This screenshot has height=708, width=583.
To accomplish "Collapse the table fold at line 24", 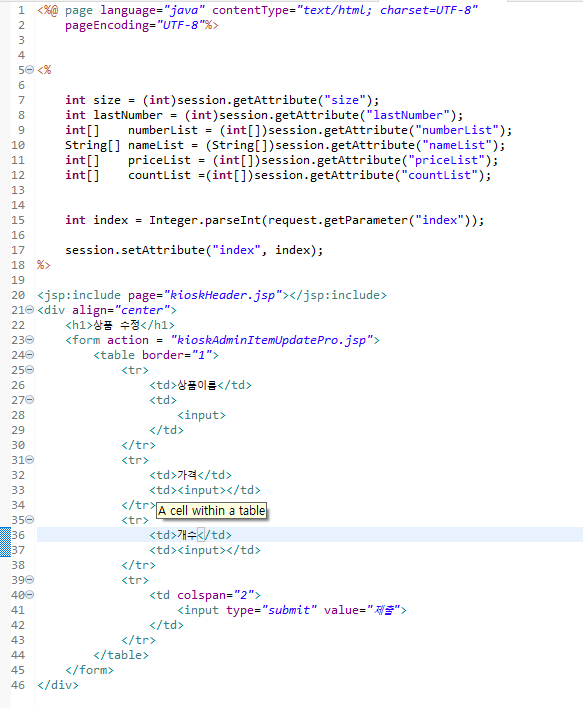I will 29,354.
